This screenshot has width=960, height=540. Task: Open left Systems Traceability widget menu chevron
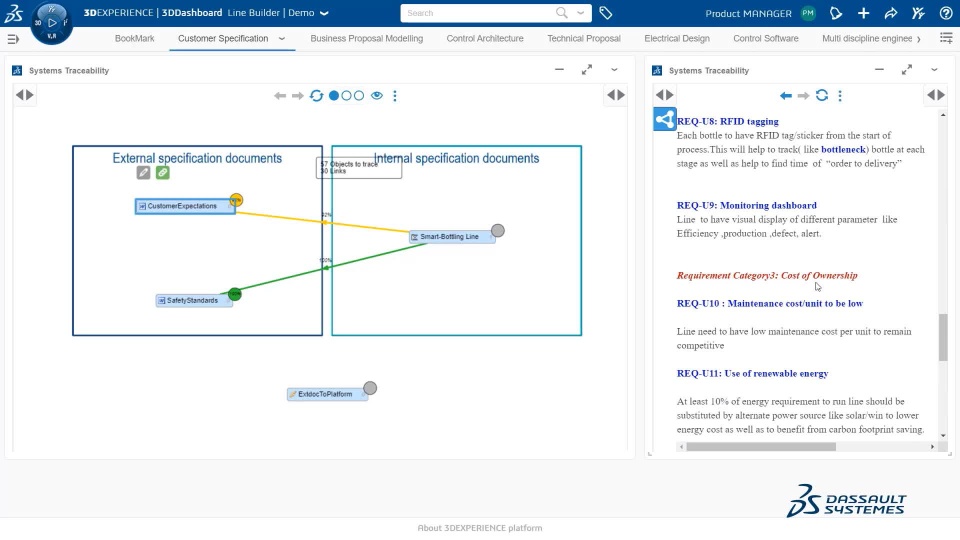coord(614,70)
